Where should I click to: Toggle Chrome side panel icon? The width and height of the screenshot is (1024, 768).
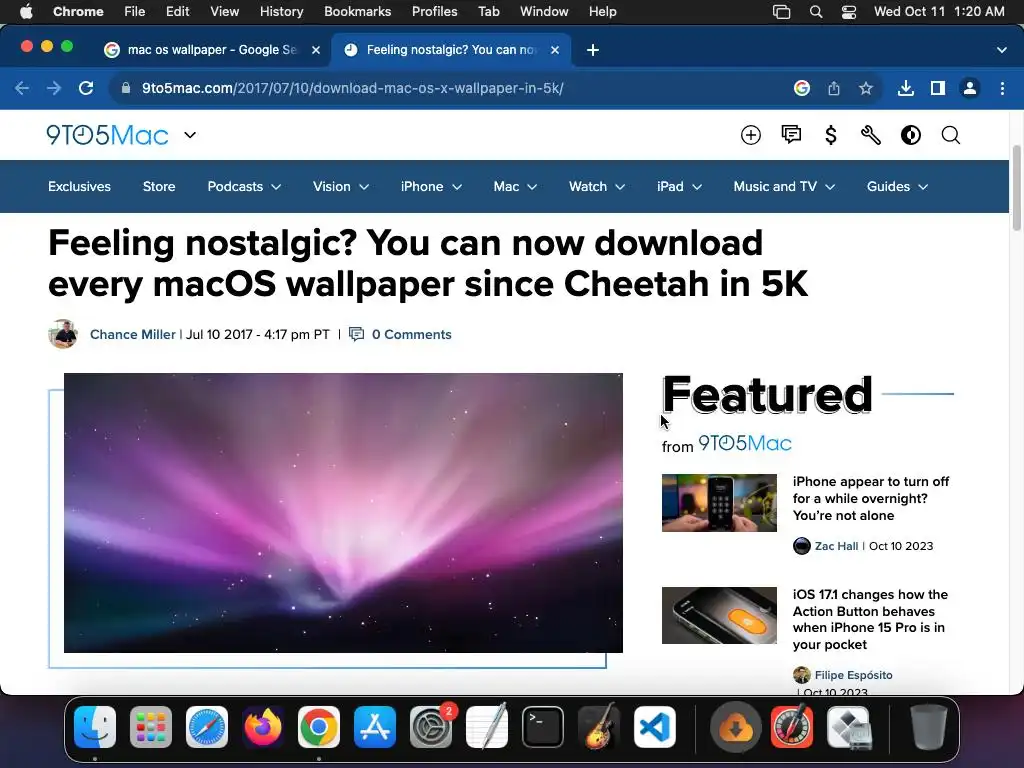[938, 88]
